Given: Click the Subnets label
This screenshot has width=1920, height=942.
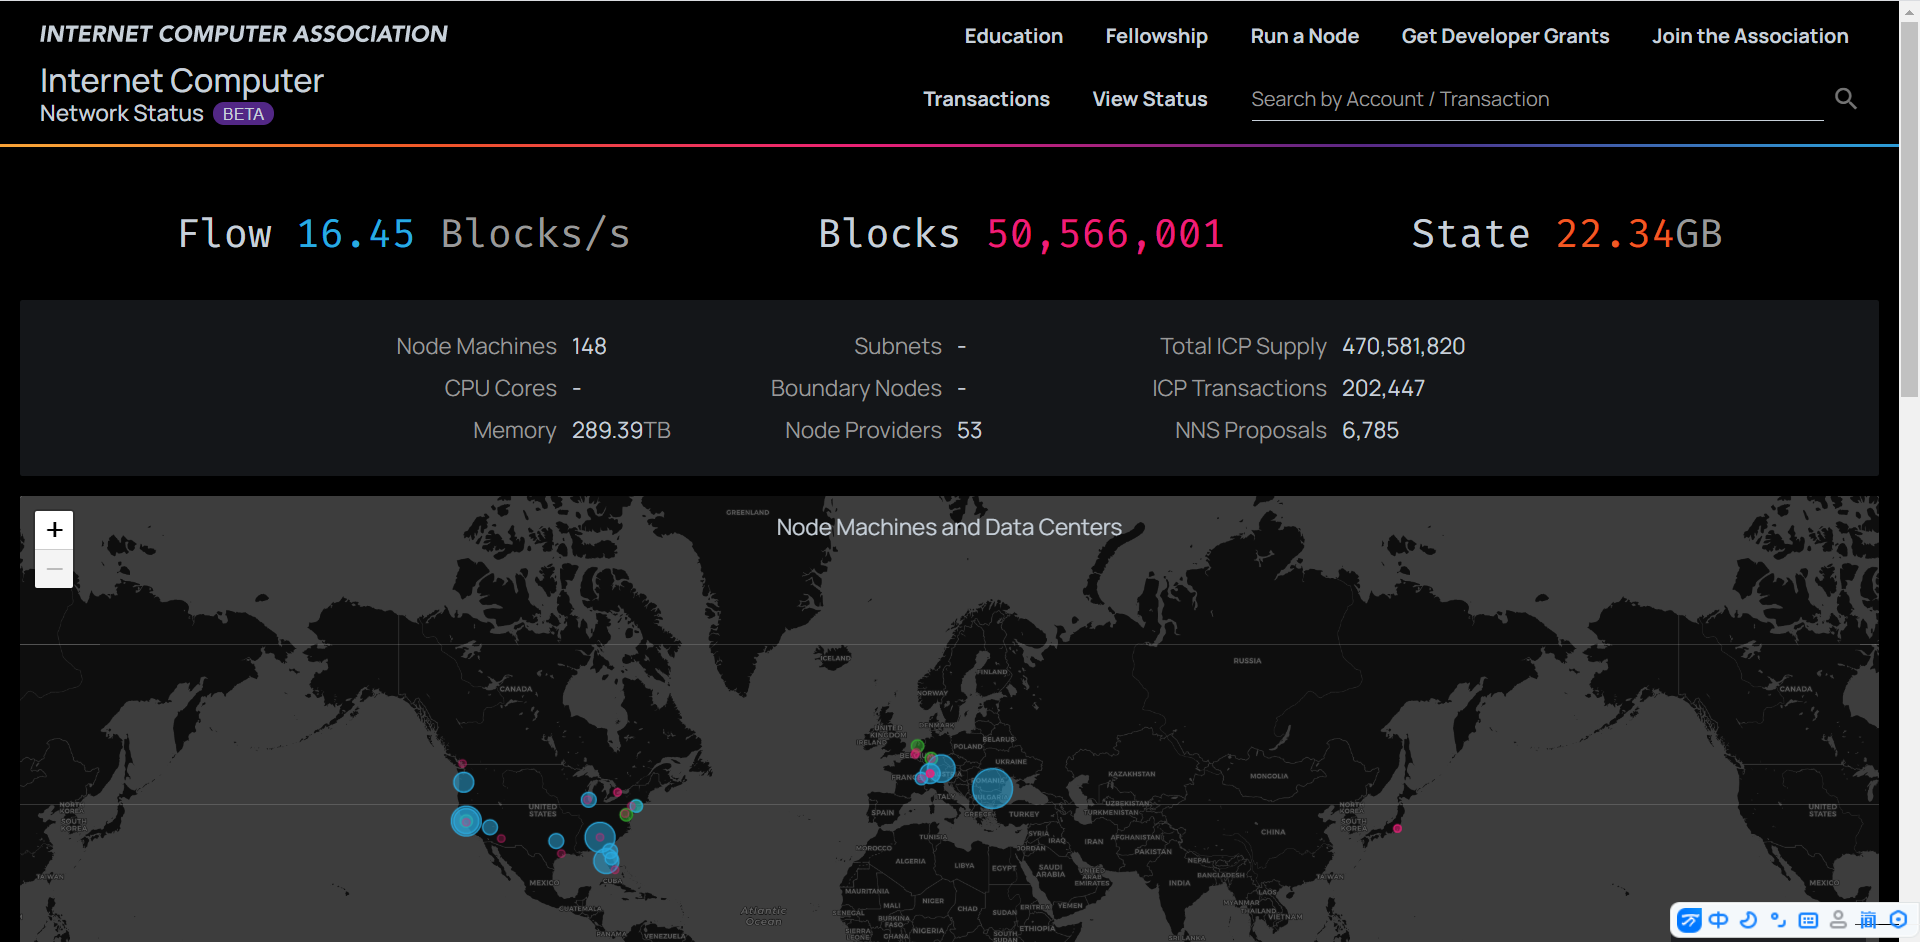Looking at the screenshot, I should tap(897, 346).
